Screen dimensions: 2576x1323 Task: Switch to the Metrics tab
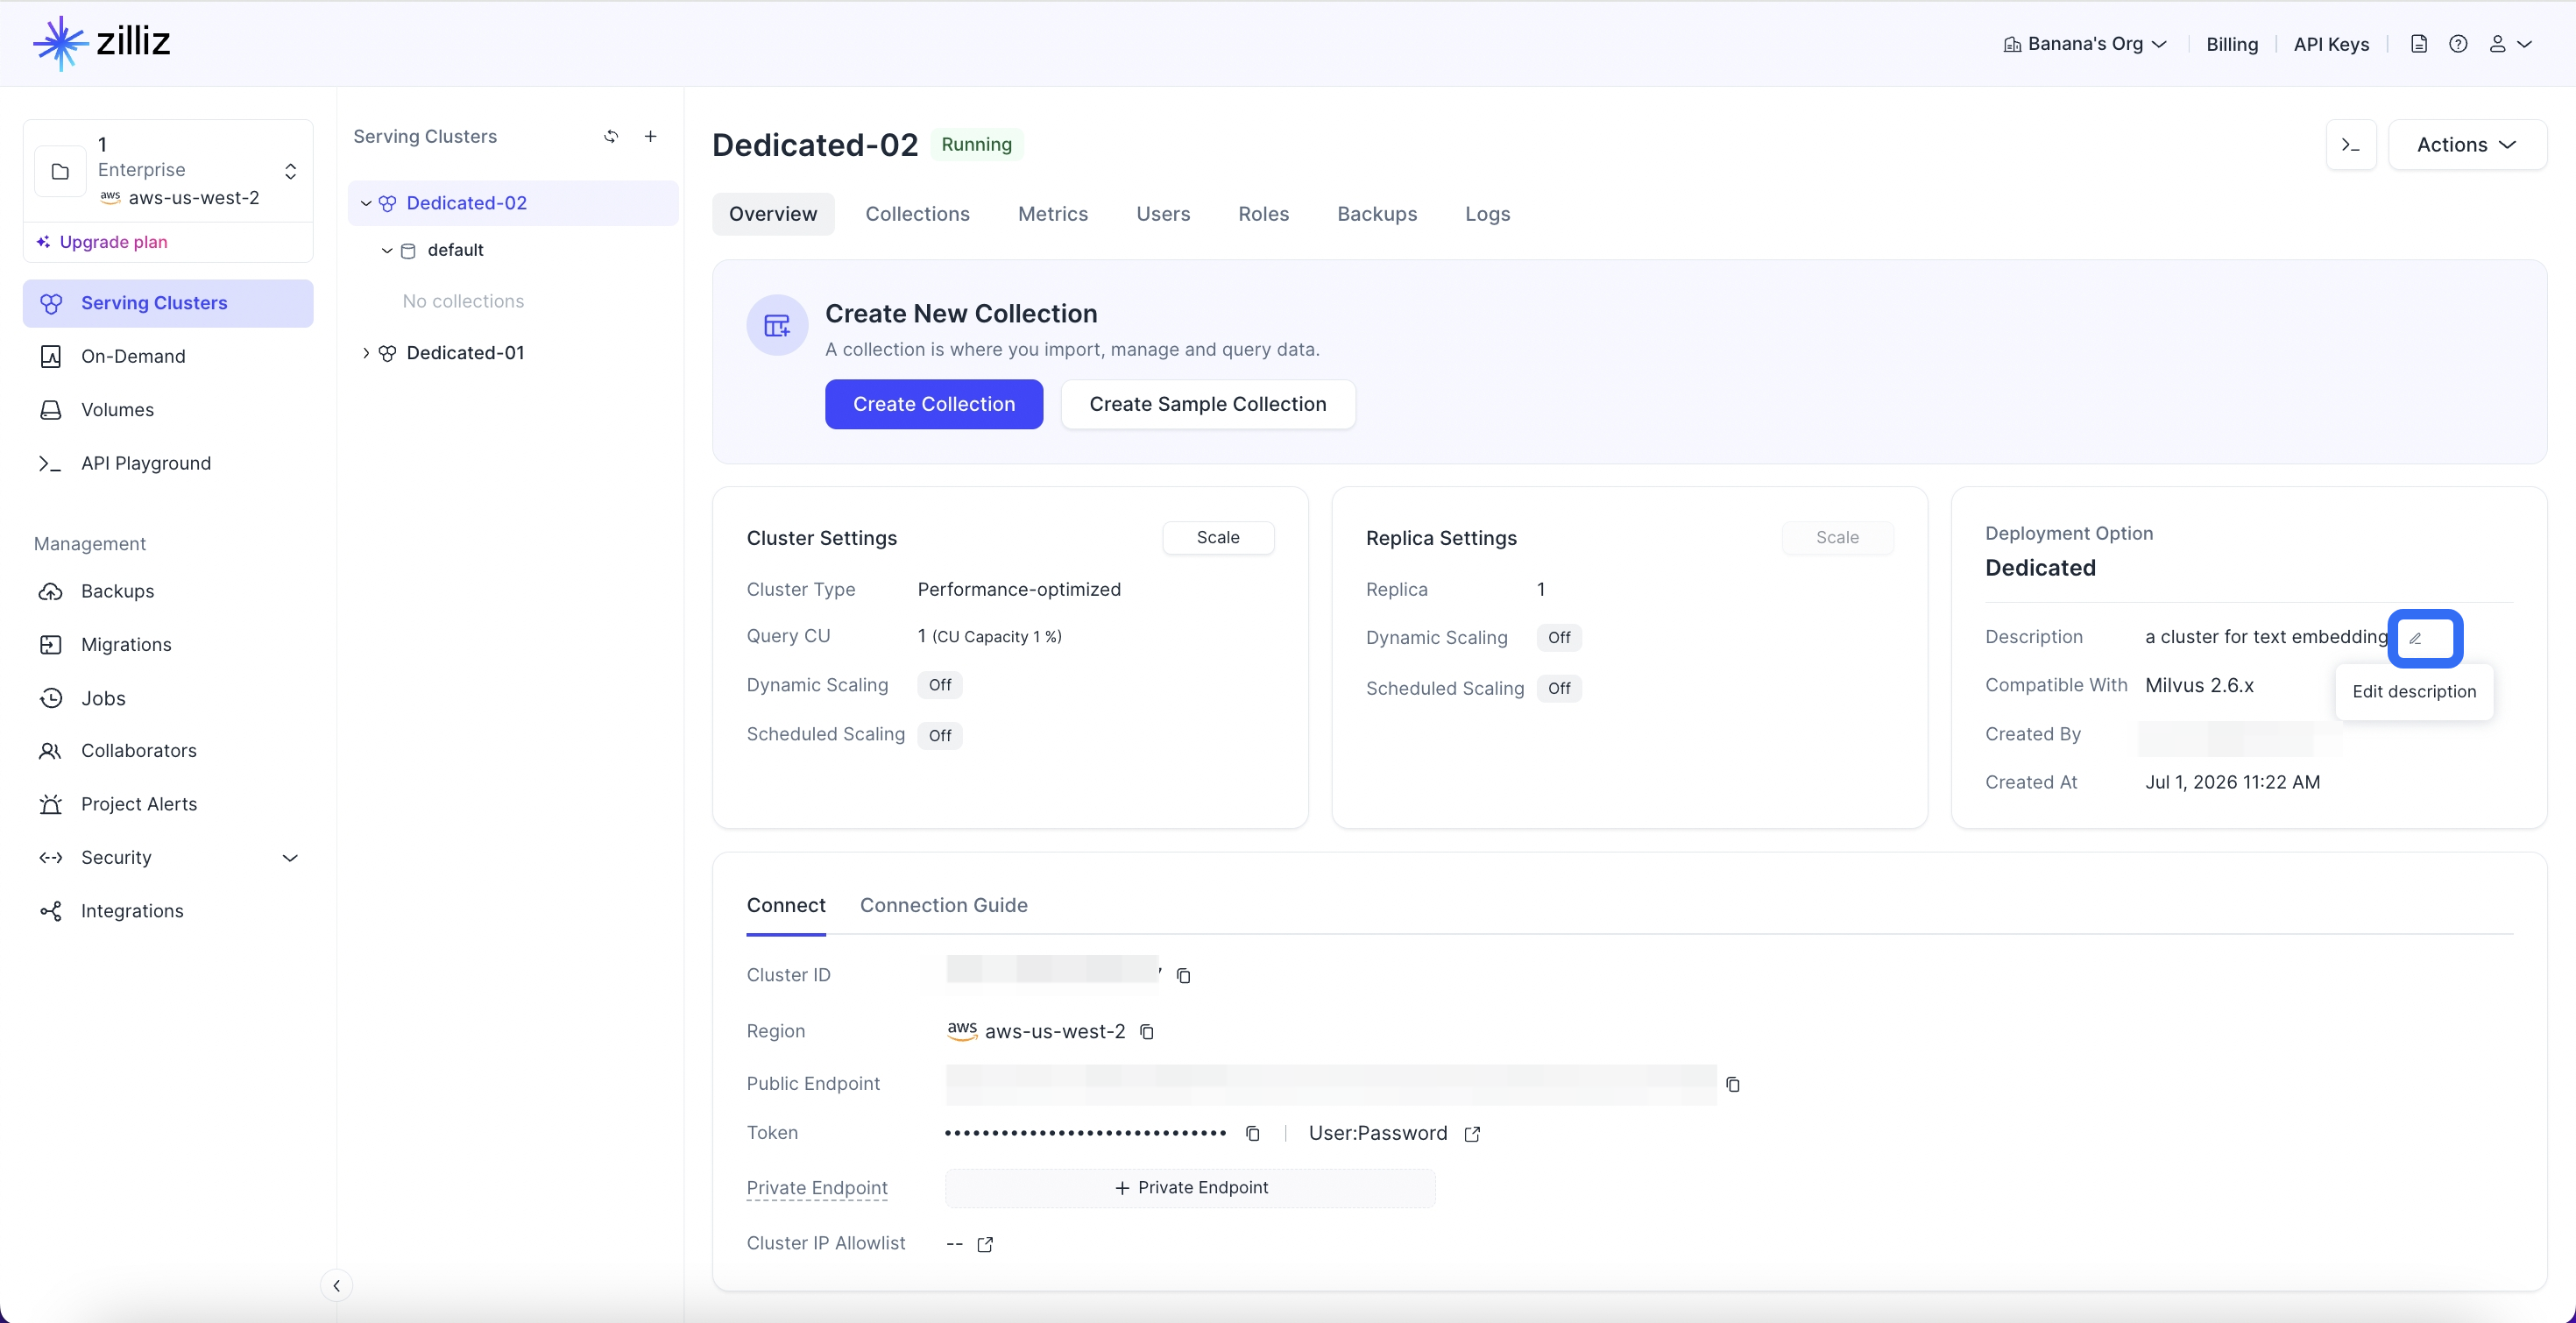[1052, 214]
